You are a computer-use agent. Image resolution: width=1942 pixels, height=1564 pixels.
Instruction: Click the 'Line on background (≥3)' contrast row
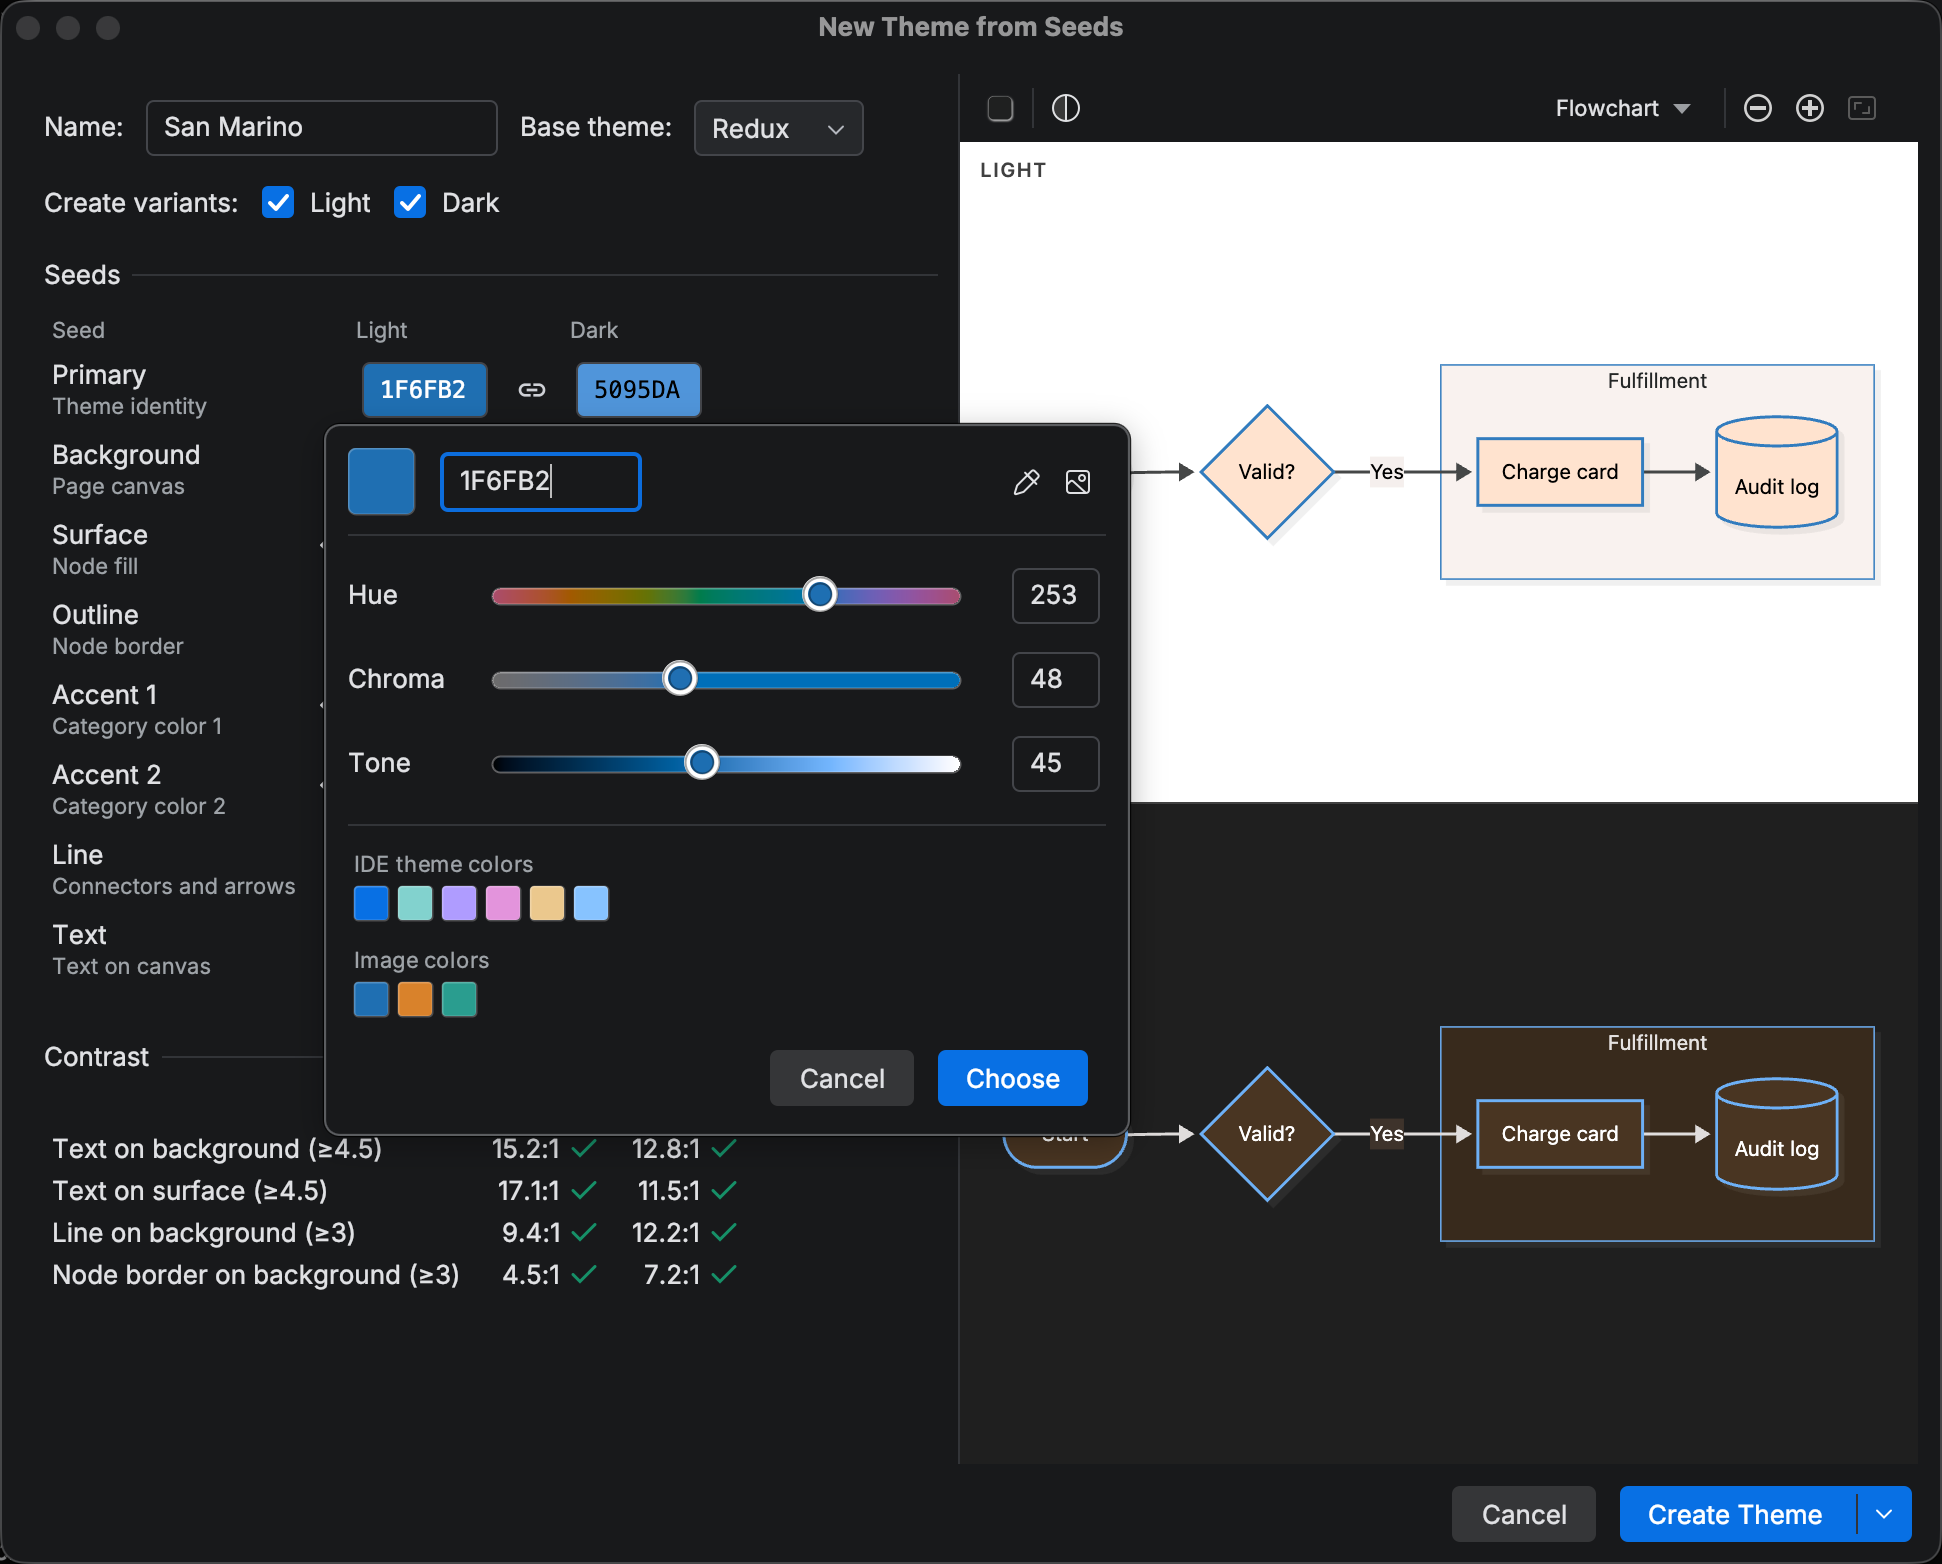[395, 1233]
